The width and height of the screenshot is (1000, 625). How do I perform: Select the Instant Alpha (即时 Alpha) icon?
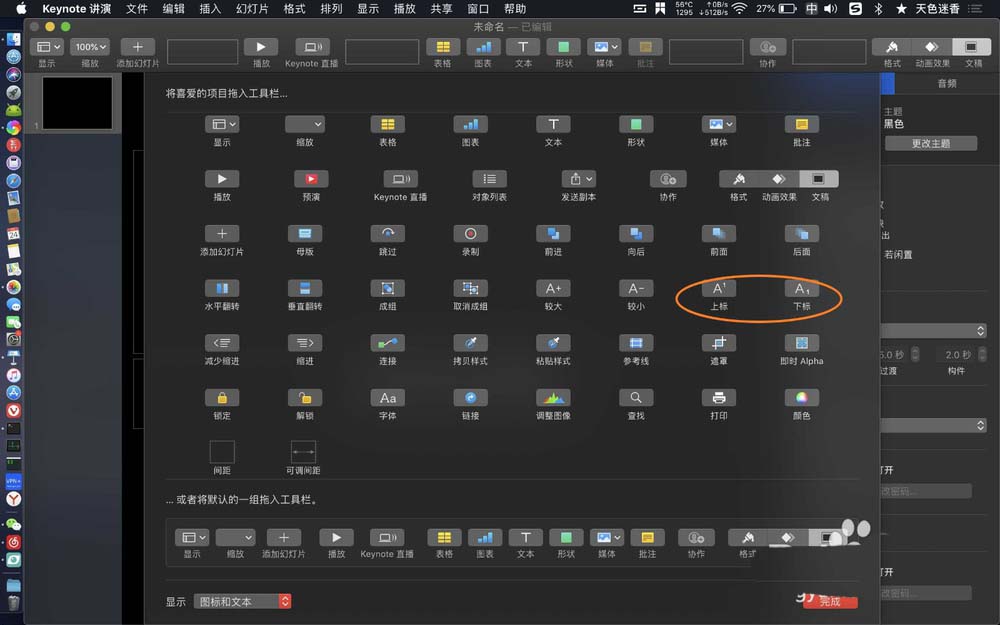pos(801,343)
